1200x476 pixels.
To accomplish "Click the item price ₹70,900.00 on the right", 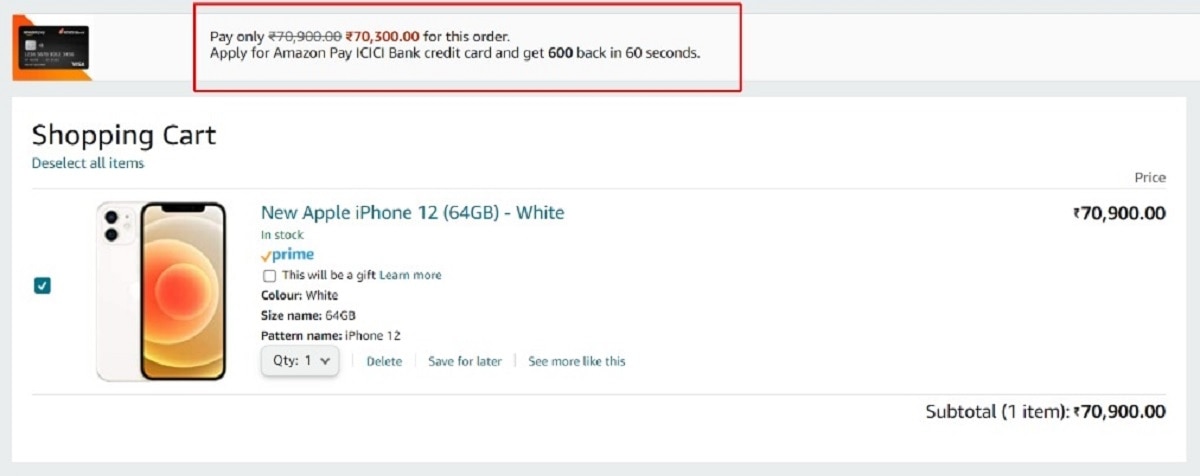I will [x=1119, y=213].
